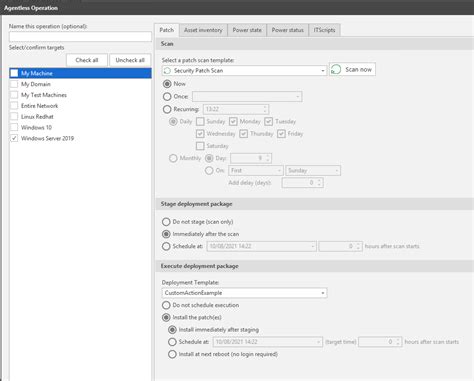Click the Uncheck all button
The width and height of the screenshot is (474, 381).
point(130,60)
